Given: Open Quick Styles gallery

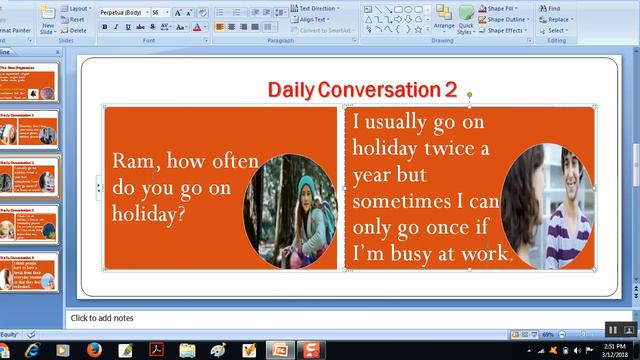Looking at the screenshot, I should pyautogui.click(x=466, y=20).
